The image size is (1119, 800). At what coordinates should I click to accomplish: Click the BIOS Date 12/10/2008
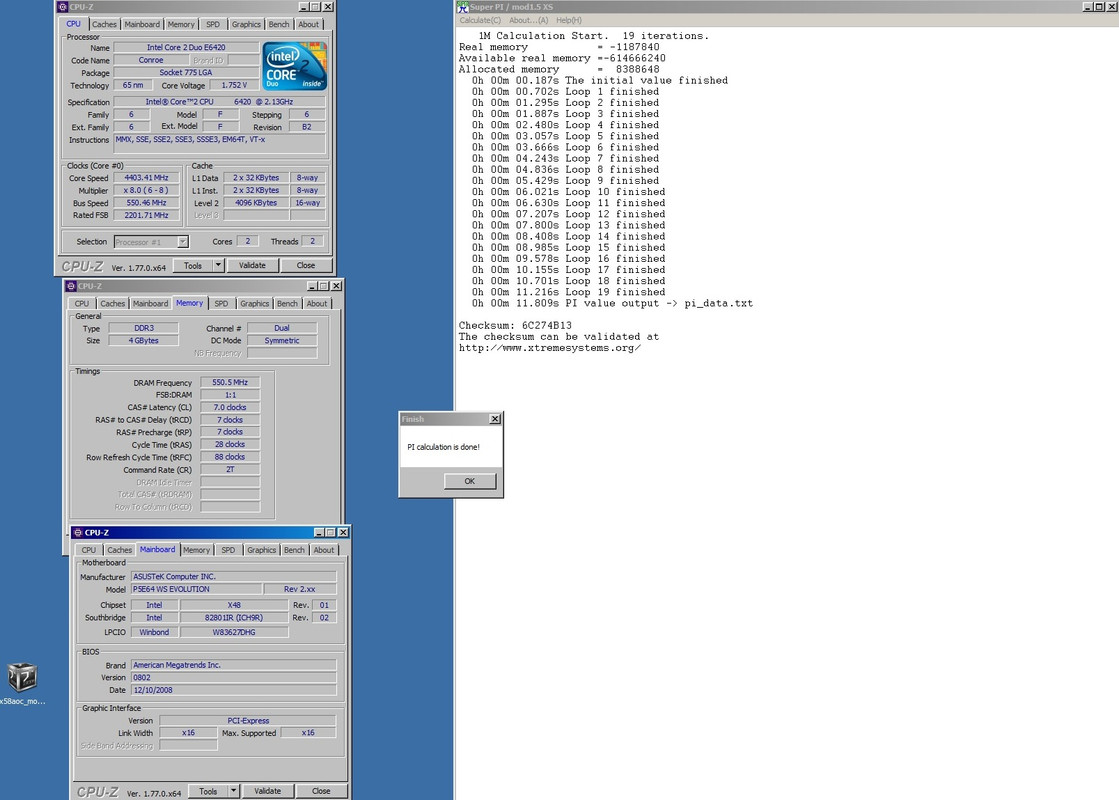(233, 690)
